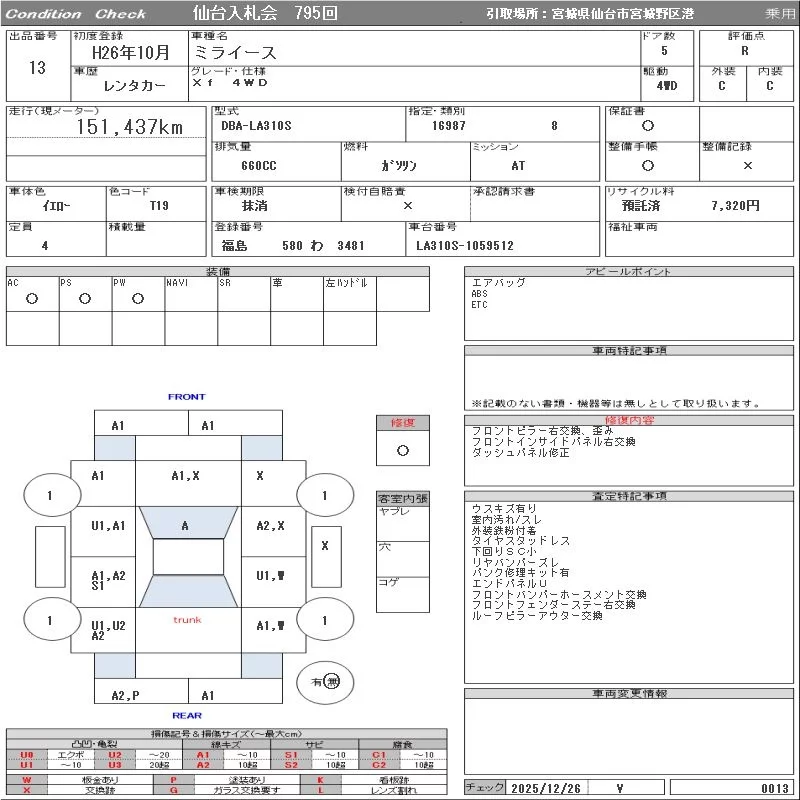Toggle the AC equipment circle

32,298
